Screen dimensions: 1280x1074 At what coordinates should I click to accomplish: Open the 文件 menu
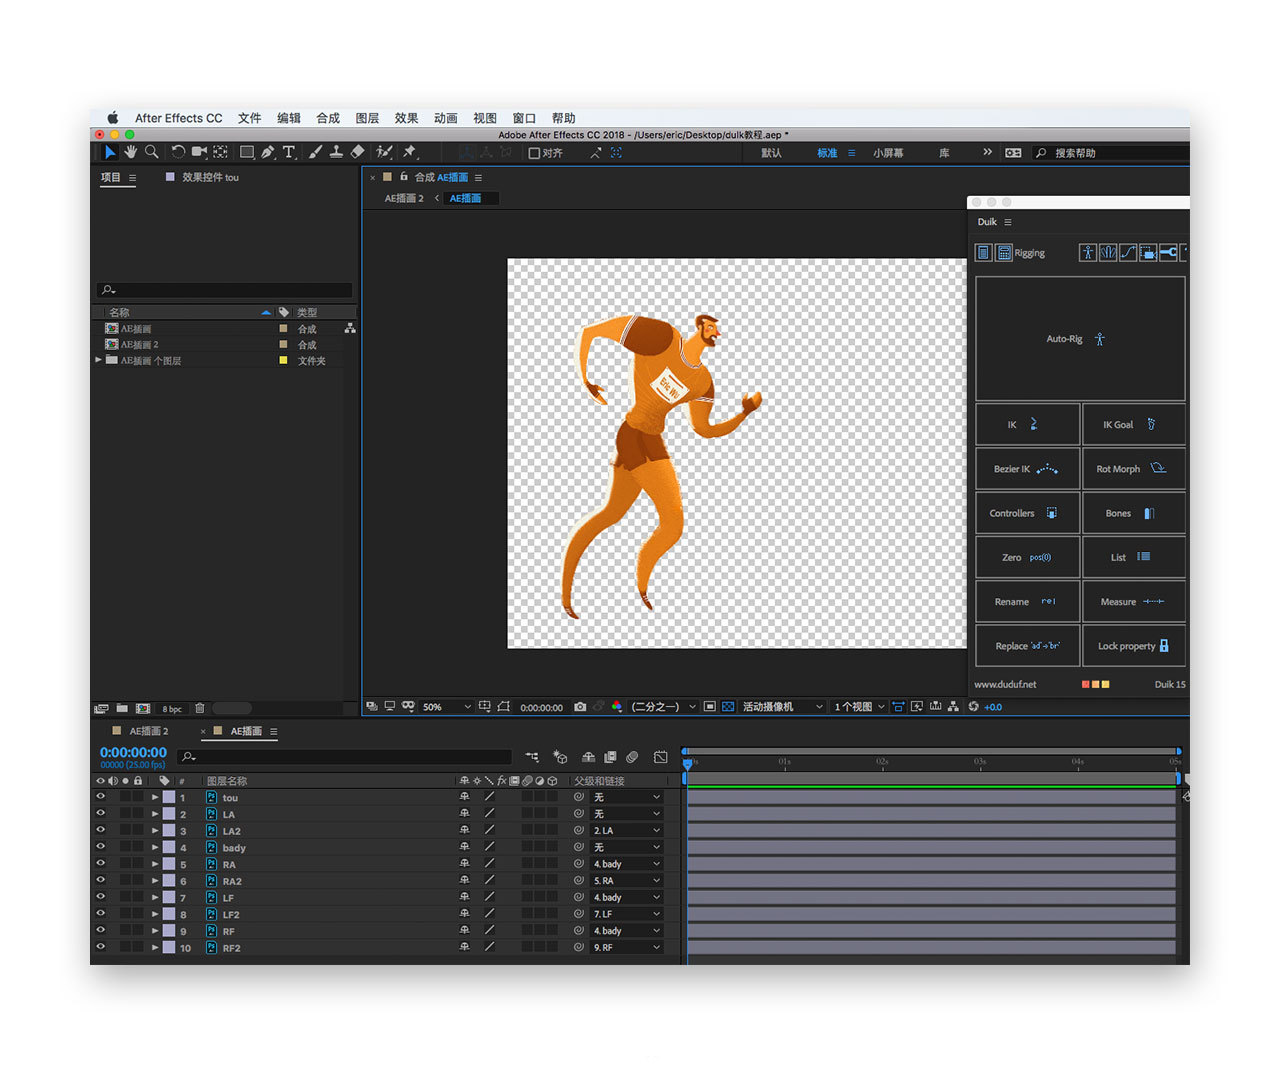pos(250,118)
